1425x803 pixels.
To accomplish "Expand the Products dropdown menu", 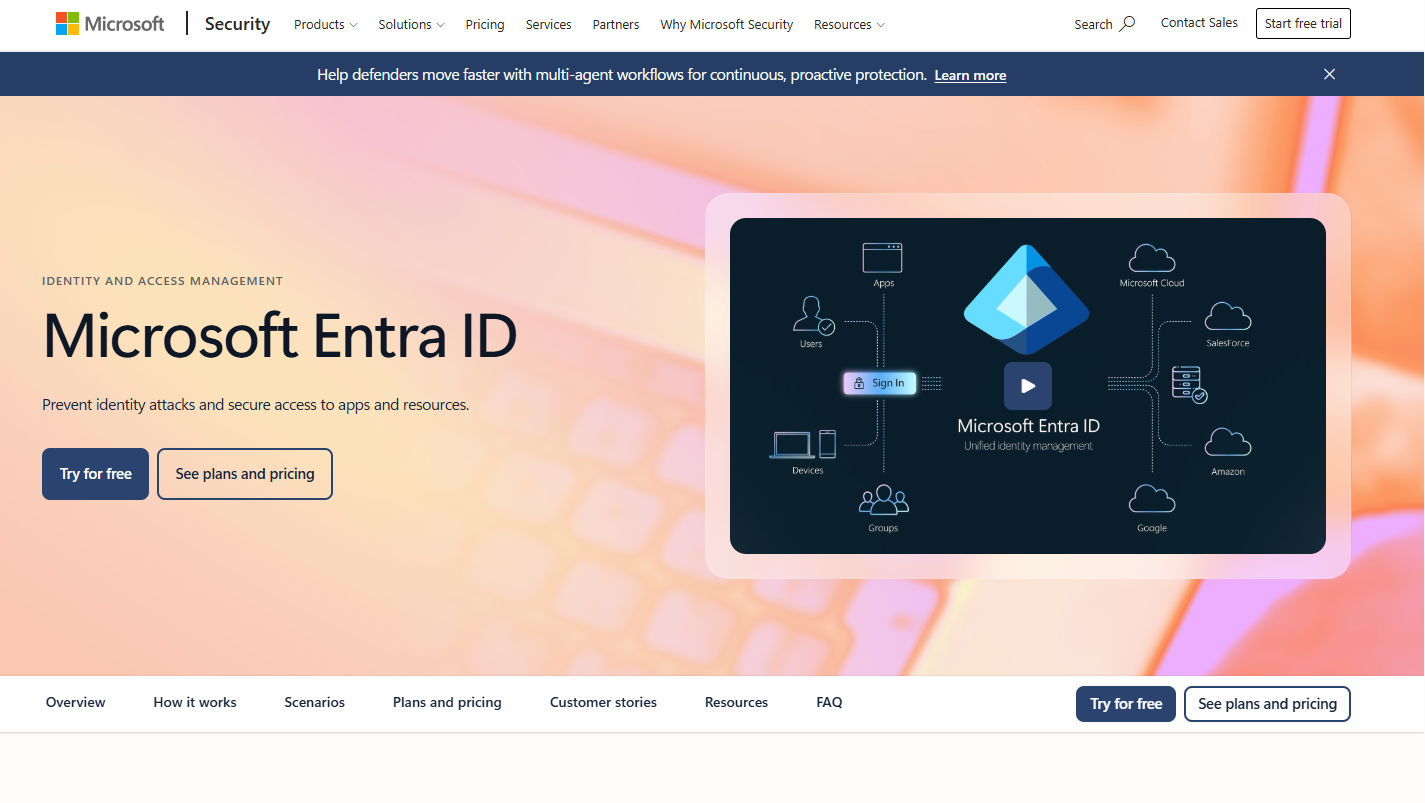I will click(x=326, y=24).
